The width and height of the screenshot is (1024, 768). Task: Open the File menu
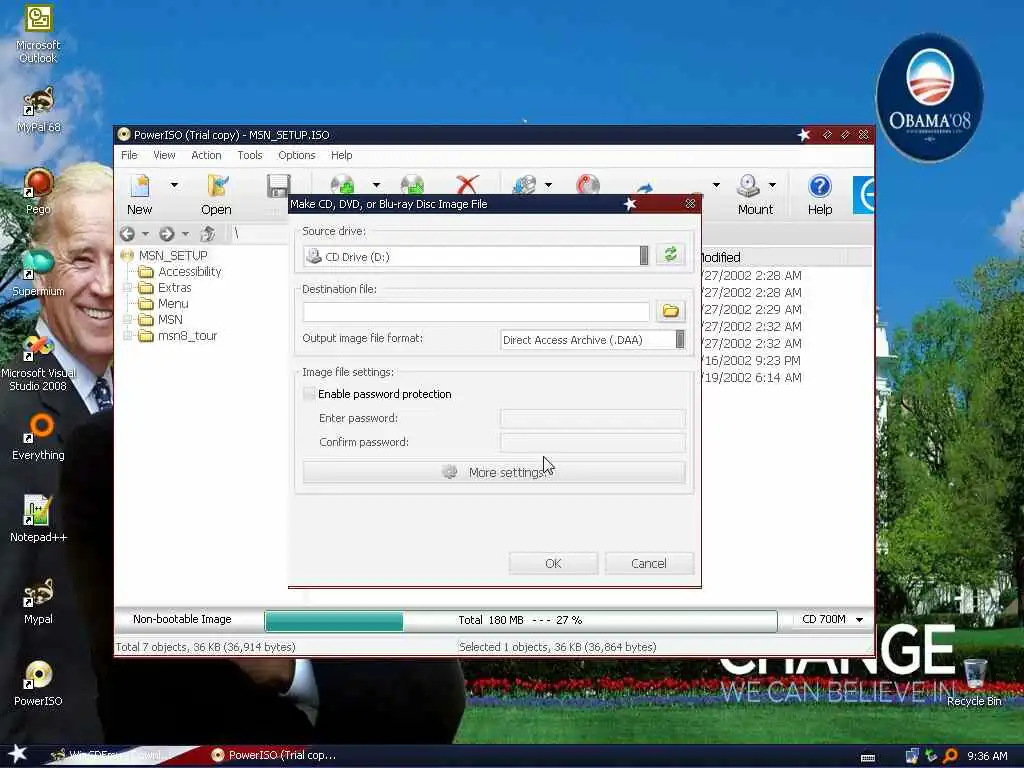pos(129,155)
